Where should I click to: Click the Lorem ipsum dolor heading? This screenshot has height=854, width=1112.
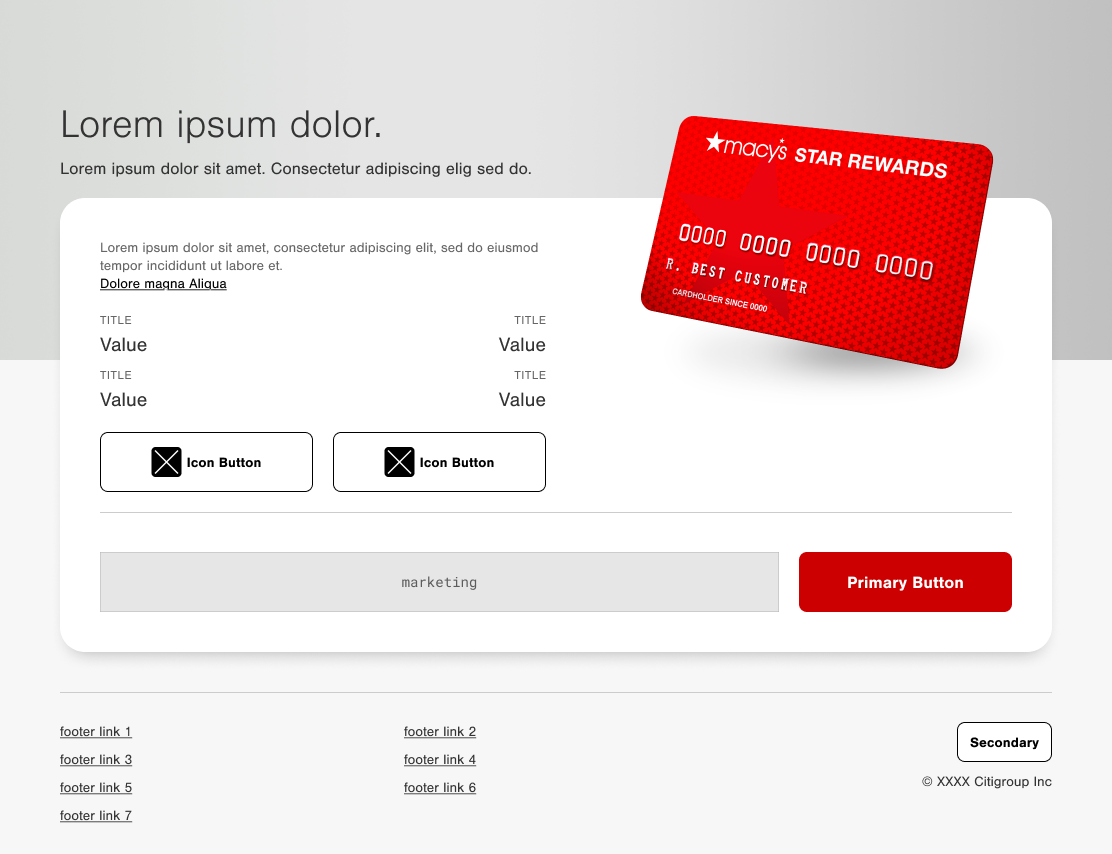pos(221,125)
